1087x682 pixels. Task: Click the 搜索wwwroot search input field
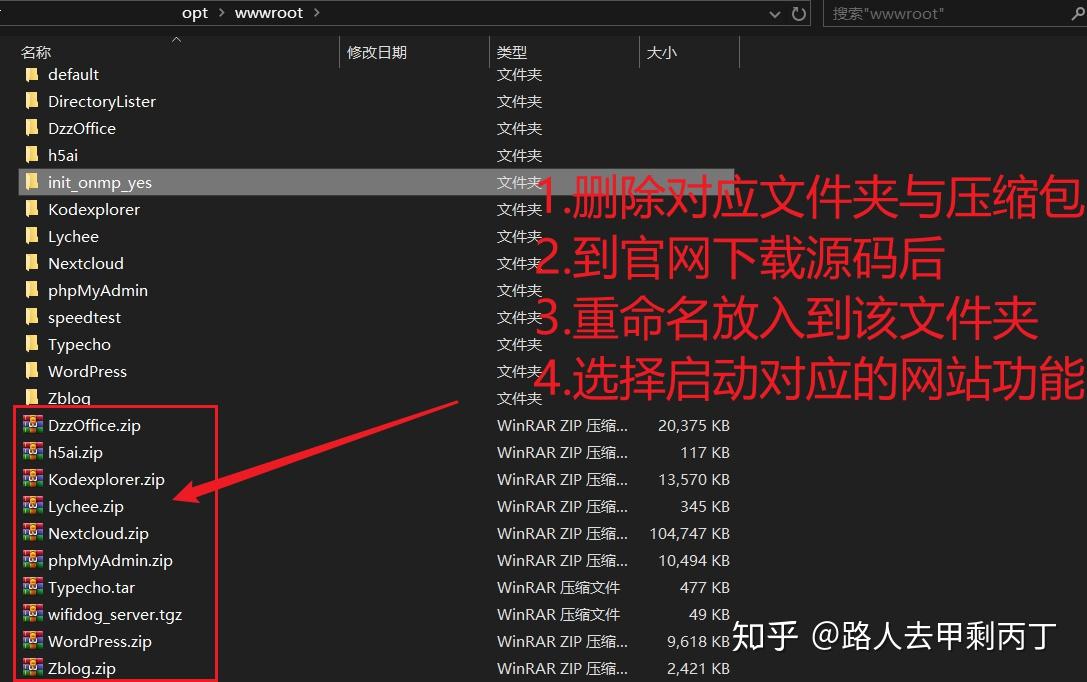[920, 14]
